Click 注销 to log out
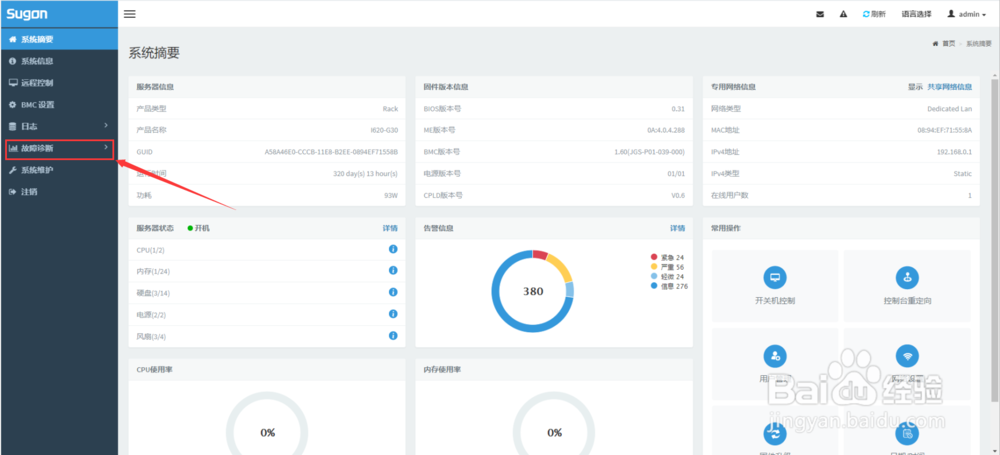Screen dimensions: 1000x455 59,191
